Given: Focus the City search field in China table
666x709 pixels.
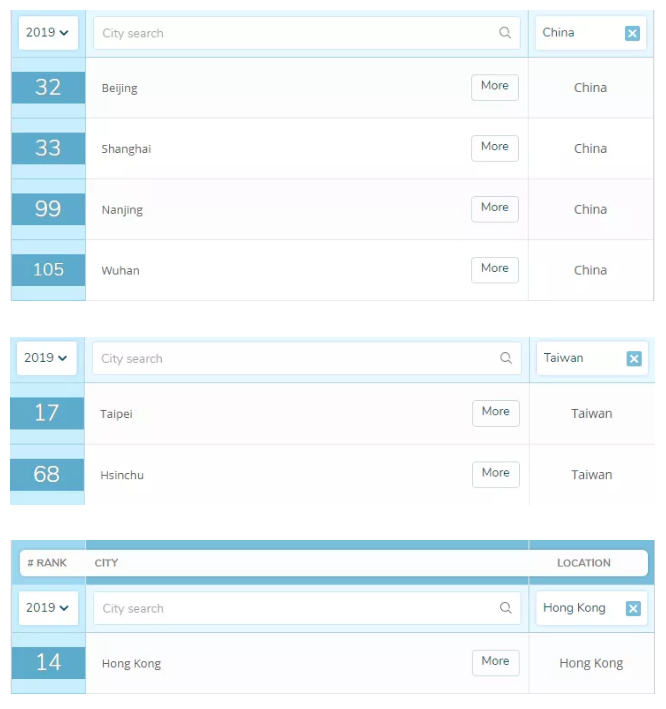Looking at the screenshot, I should pyautogui.click(x=307, y=33).
